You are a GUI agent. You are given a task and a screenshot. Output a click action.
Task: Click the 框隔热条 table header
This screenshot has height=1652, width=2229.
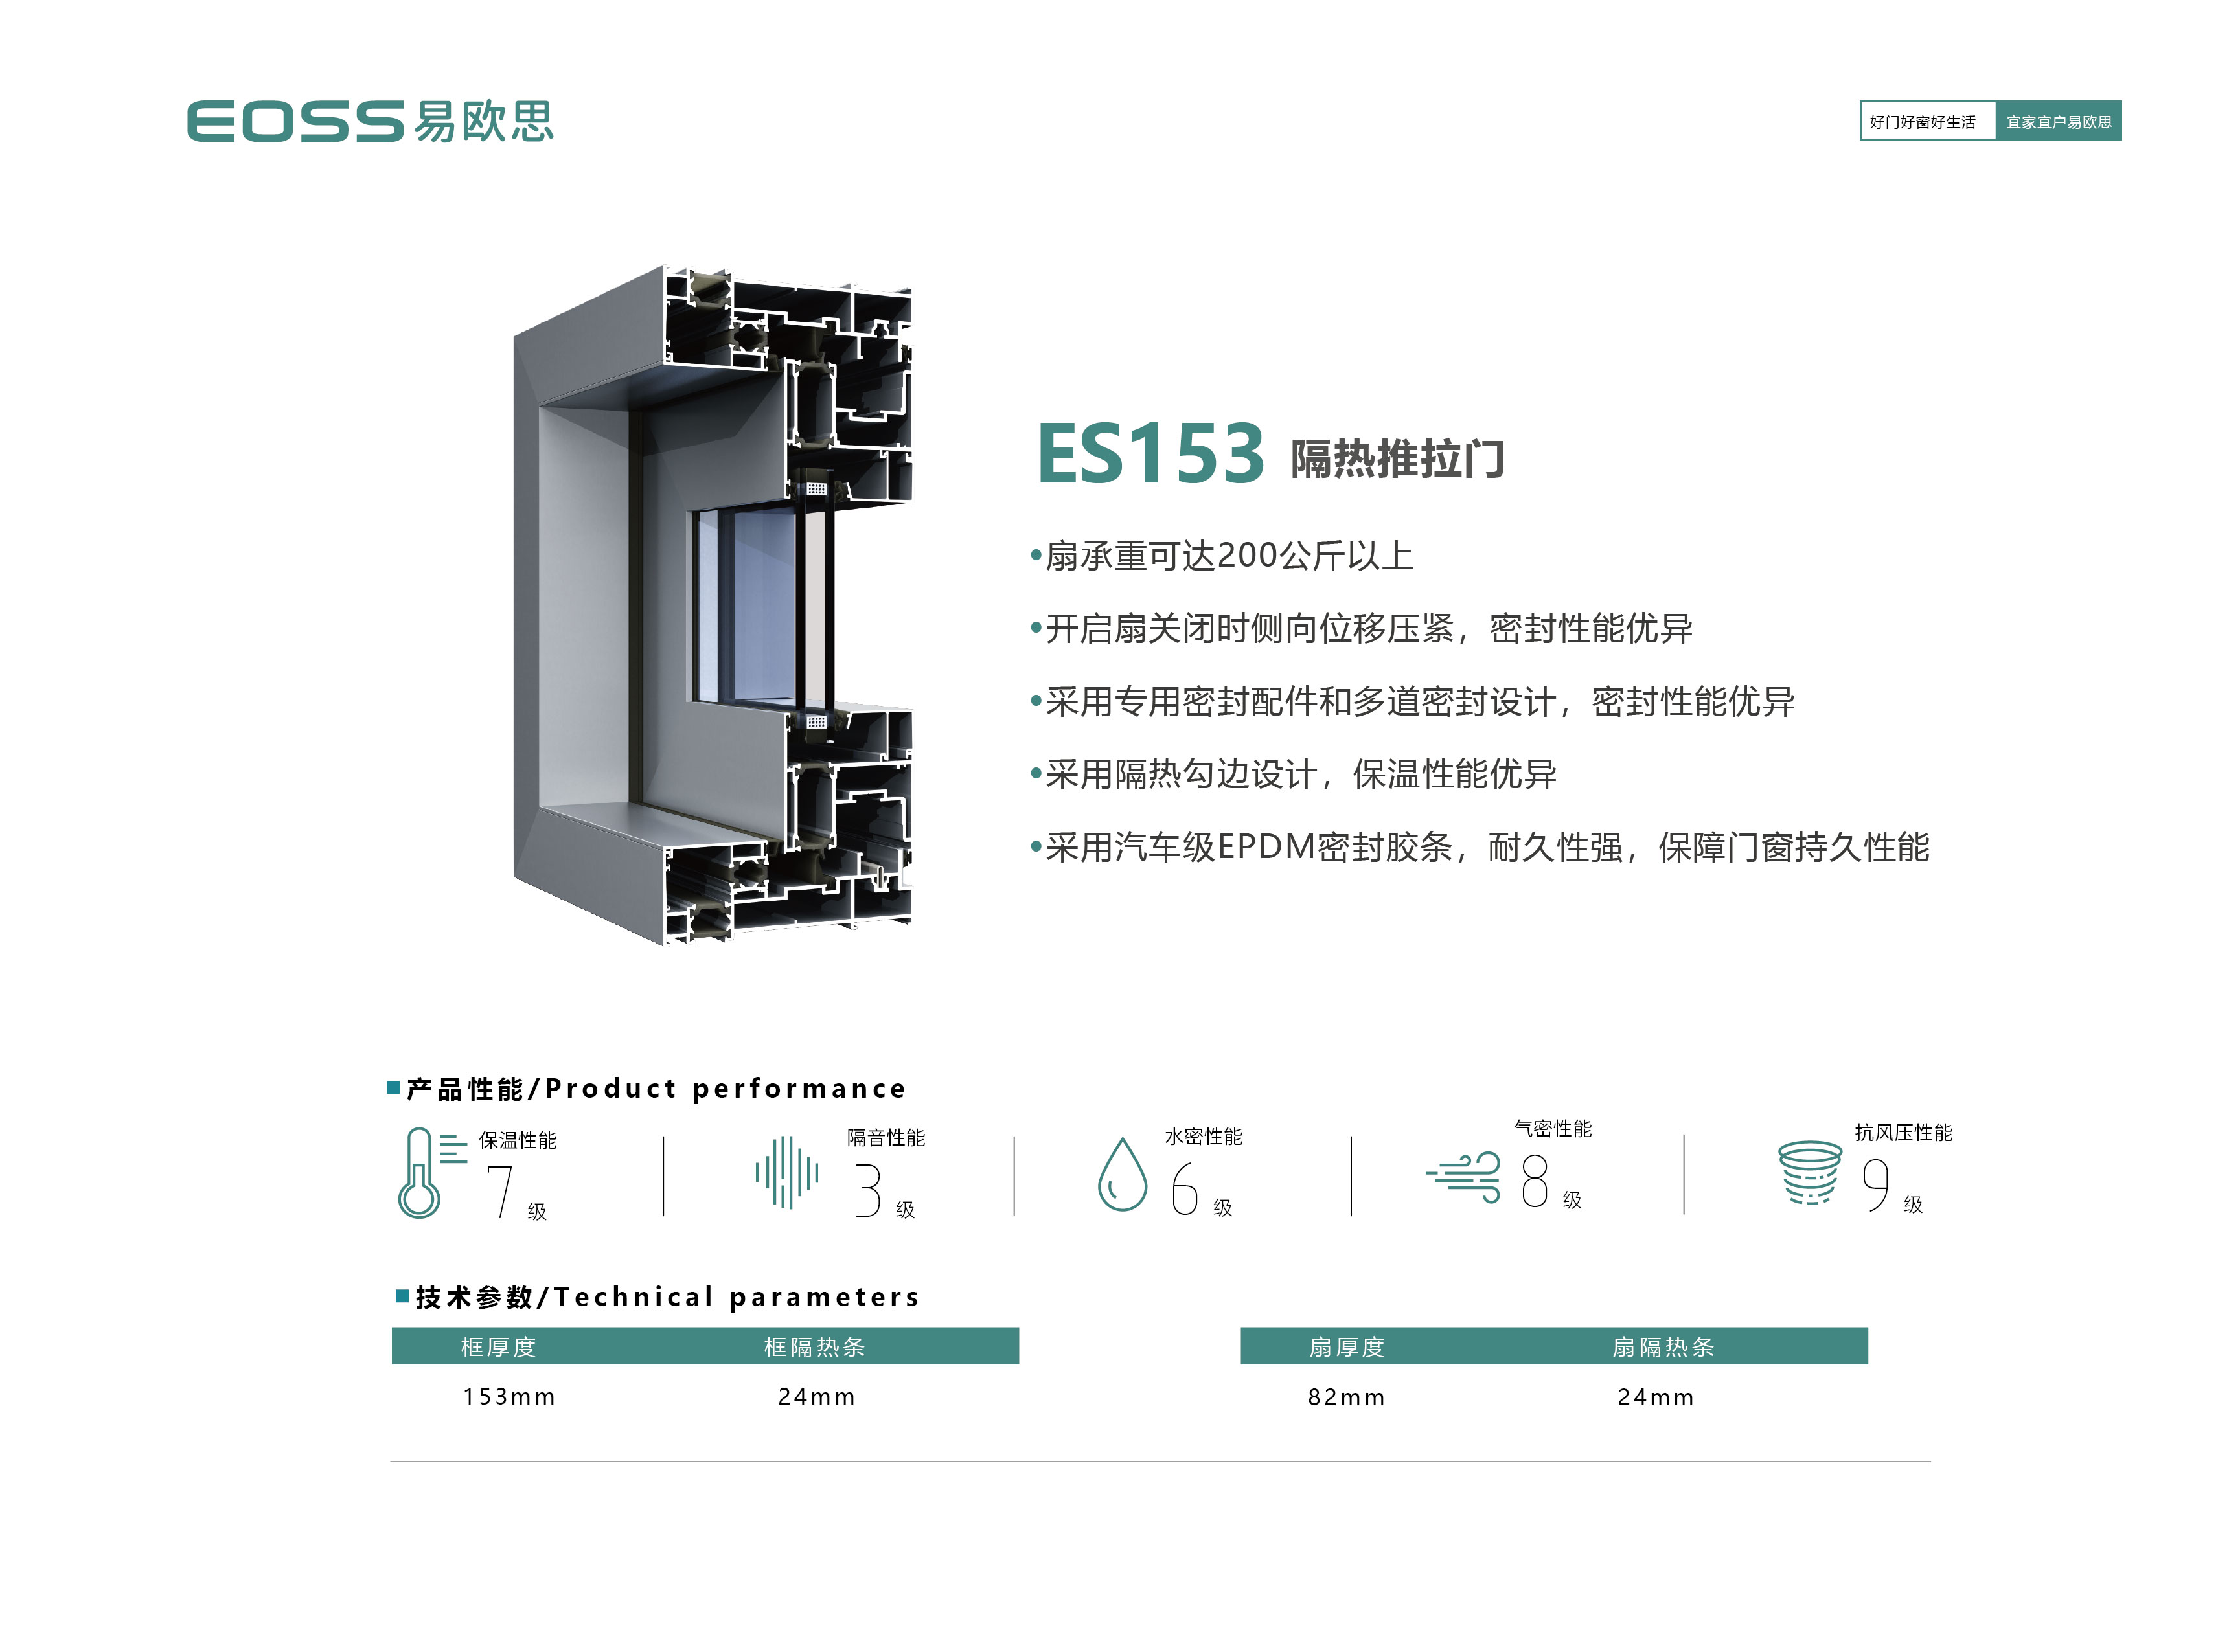pos(814,1346)
